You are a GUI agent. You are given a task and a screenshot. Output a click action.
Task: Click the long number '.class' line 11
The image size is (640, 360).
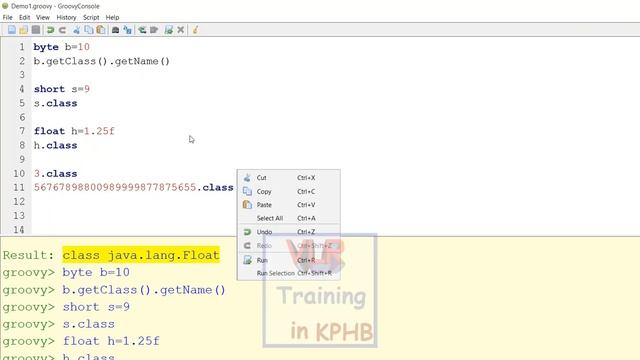coord(133,187)
